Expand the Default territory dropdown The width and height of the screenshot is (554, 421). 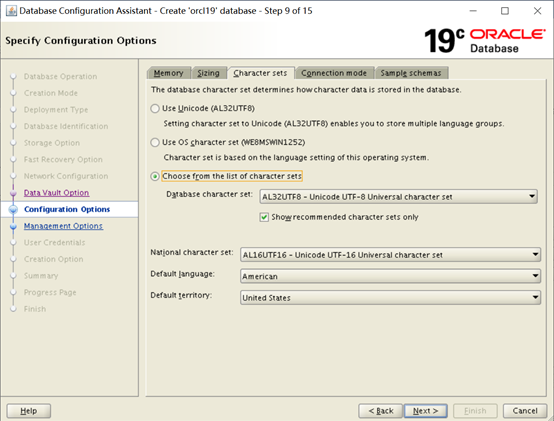click(390, 298)
